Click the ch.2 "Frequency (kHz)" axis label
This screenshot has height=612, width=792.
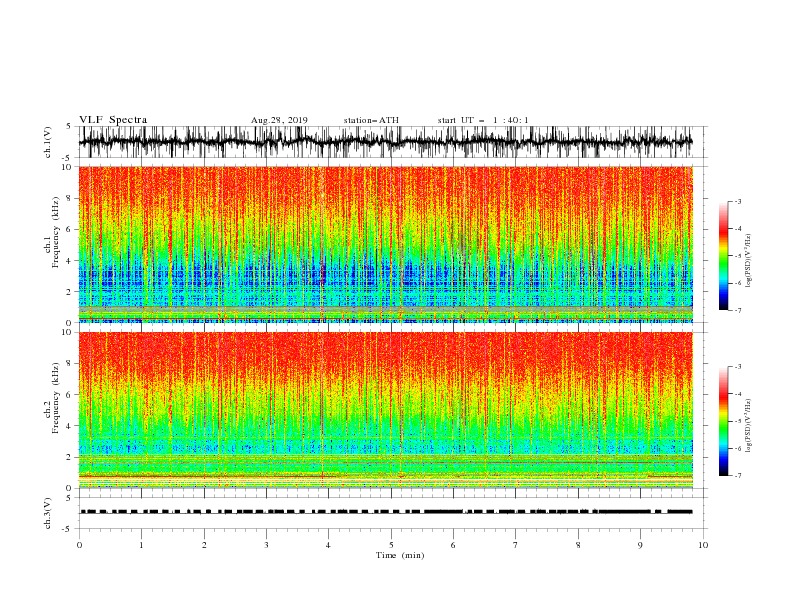55,398
